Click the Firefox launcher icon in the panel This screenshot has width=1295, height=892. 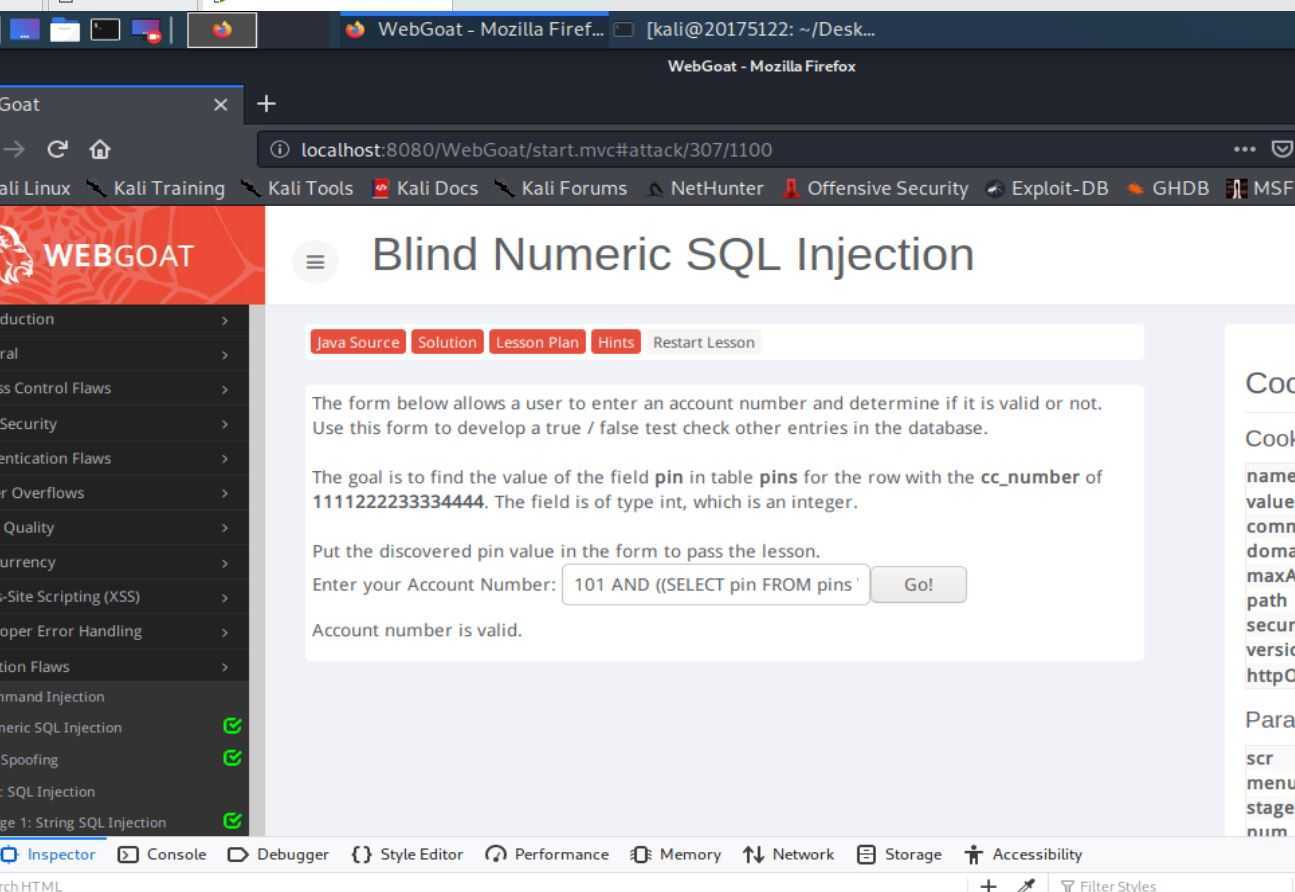(222, 30)
